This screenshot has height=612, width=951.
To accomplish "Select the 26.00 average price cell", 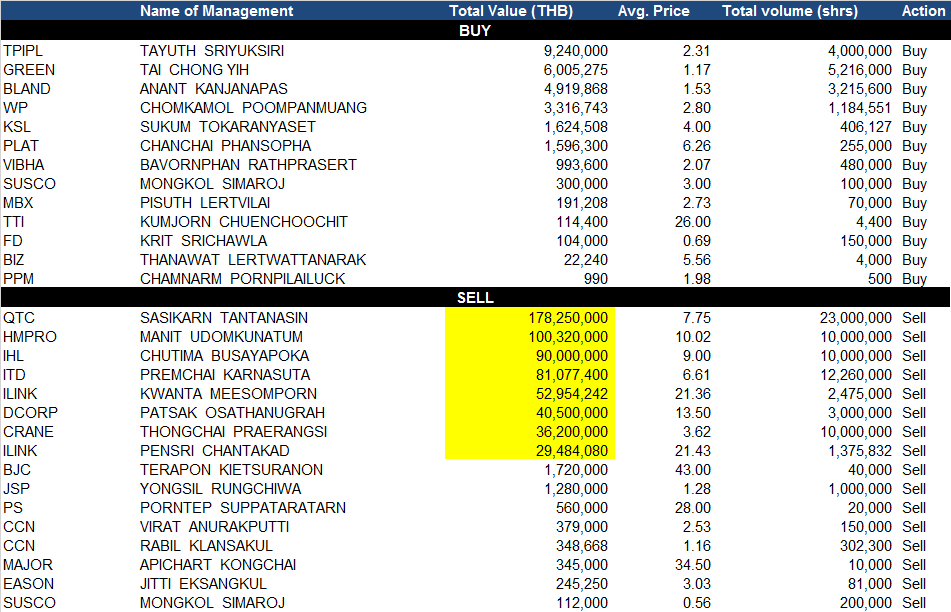I will [x=693, y=222].
